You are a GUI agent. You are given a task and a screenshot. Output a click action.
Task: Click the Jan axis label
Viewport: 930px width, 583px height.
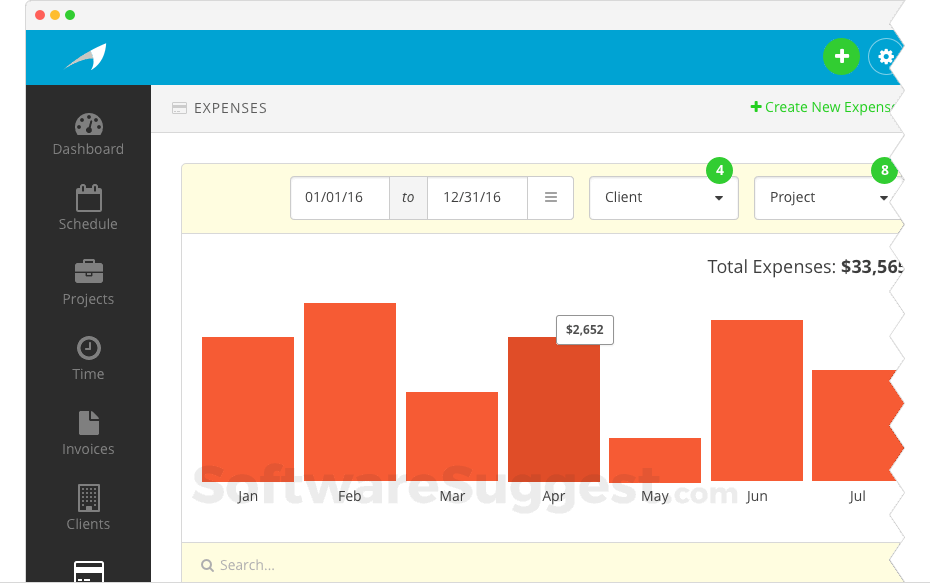point(248,496)
